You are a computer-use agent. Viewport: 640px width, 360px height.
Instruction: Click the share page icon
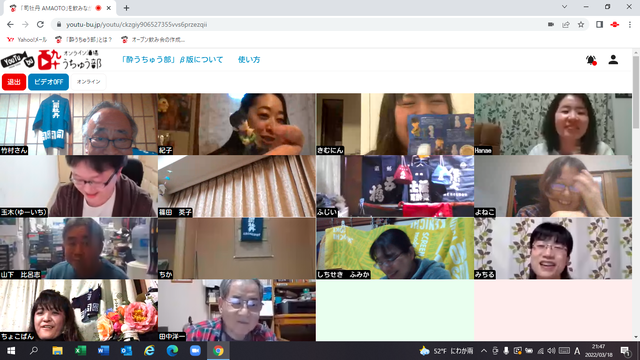[x=566, y=24]
